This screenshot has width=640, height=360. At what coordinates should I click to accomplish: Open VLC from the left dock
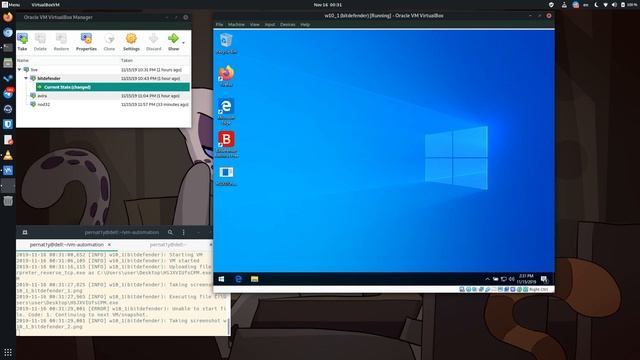[8, 155]
